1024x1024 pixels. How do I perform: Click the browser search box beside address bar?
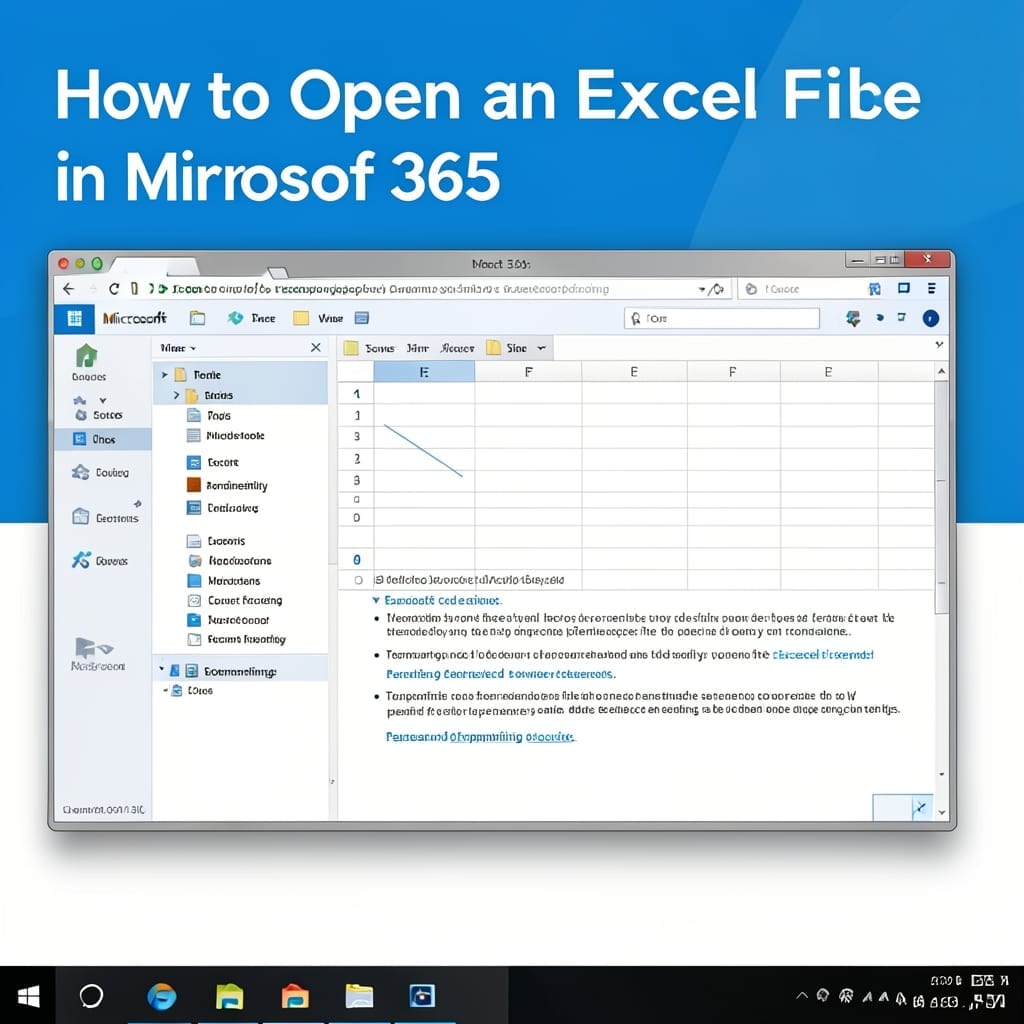point(810,289)
